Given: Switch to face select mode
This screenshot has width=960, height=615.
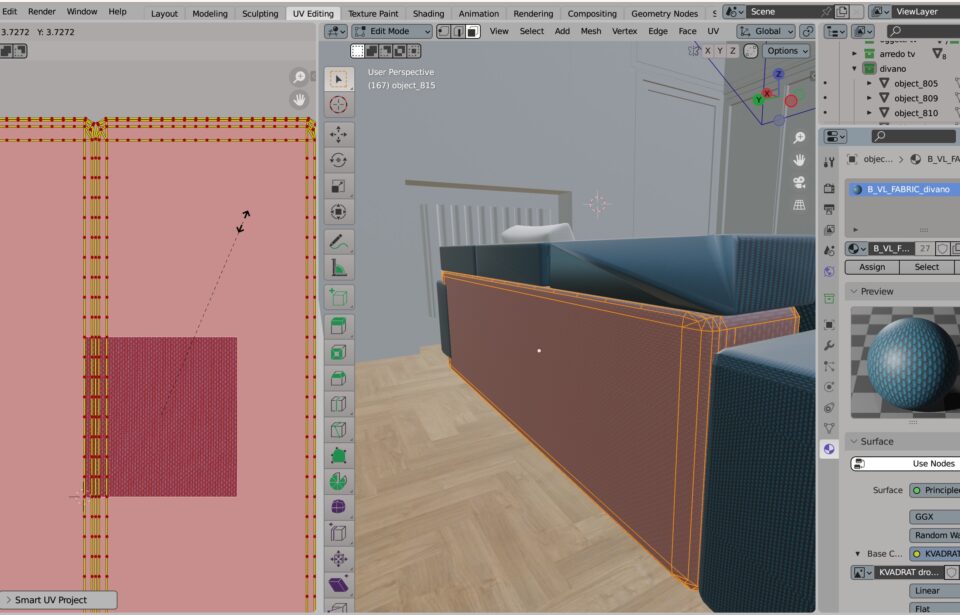Looking at the screenshot, I should coord(473,31).
